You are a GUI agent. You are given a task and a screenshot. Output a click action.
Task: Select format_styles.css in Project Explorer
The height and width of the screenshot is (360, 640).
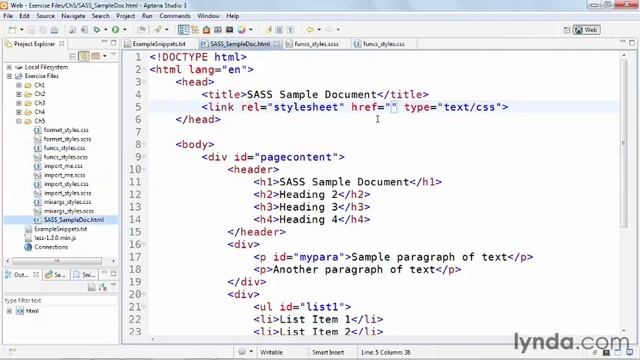tap(66, 130)
